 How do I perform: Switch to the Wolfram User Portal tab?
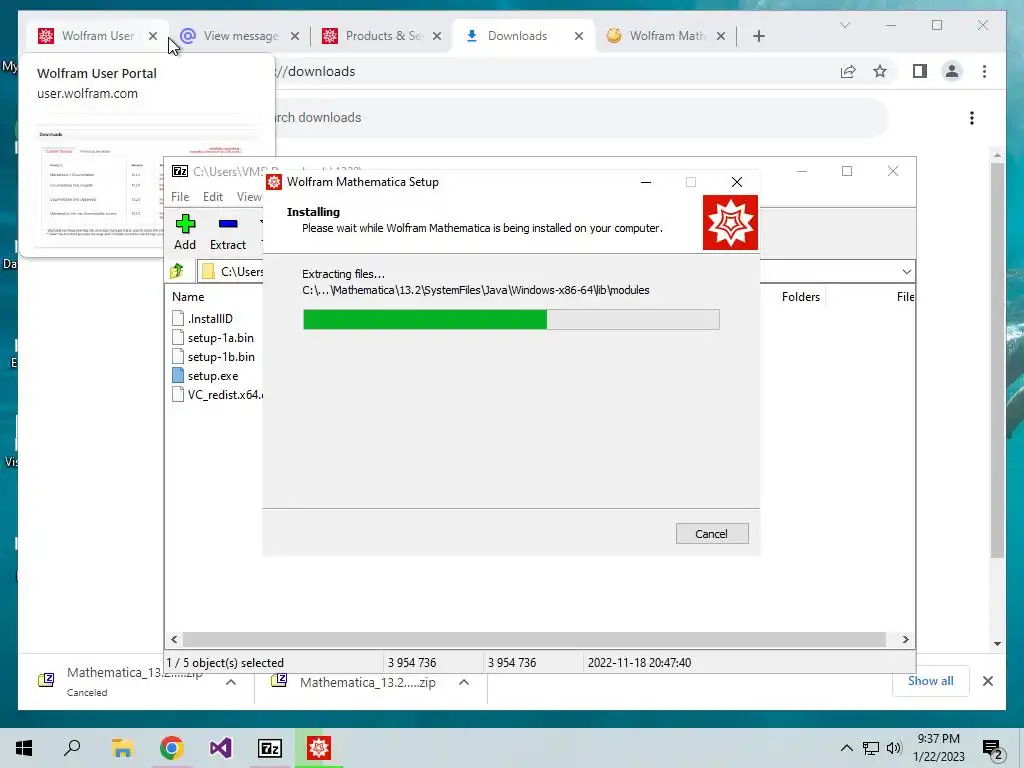click(97, 36)
